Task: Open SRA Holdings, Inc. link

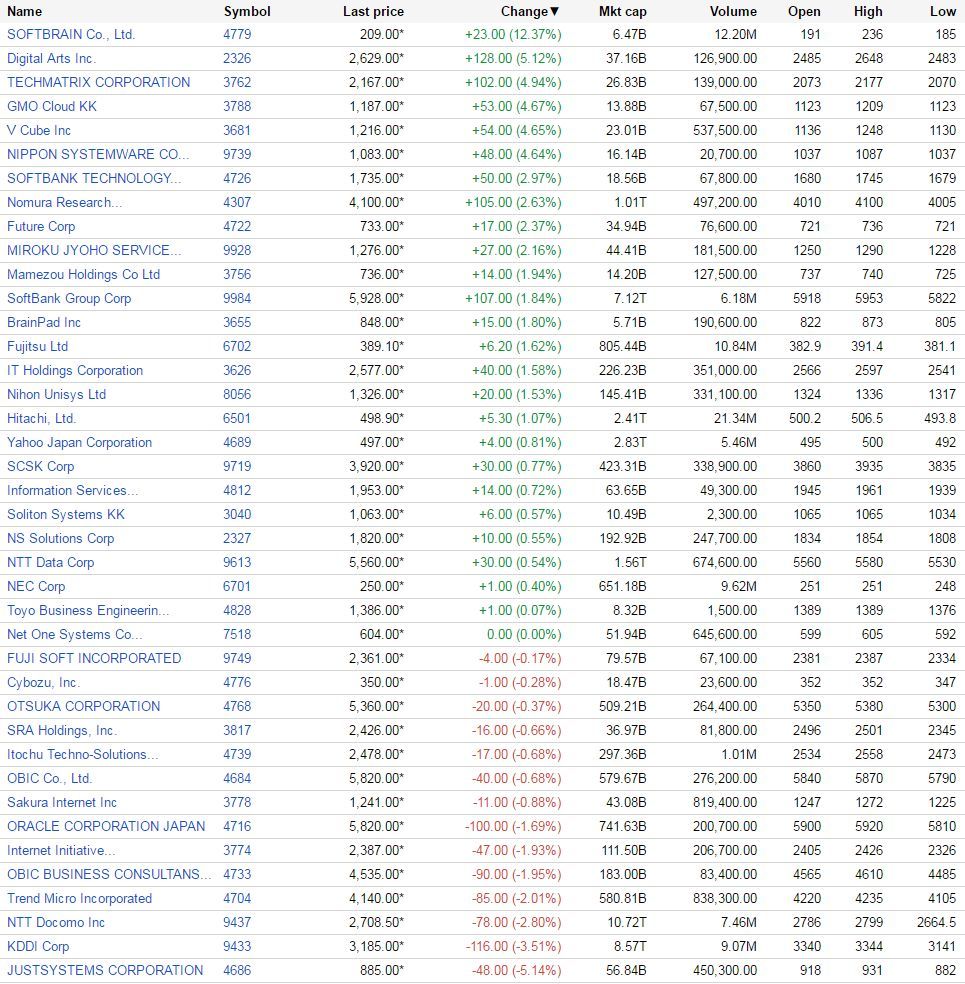Action: pos(62,730)
